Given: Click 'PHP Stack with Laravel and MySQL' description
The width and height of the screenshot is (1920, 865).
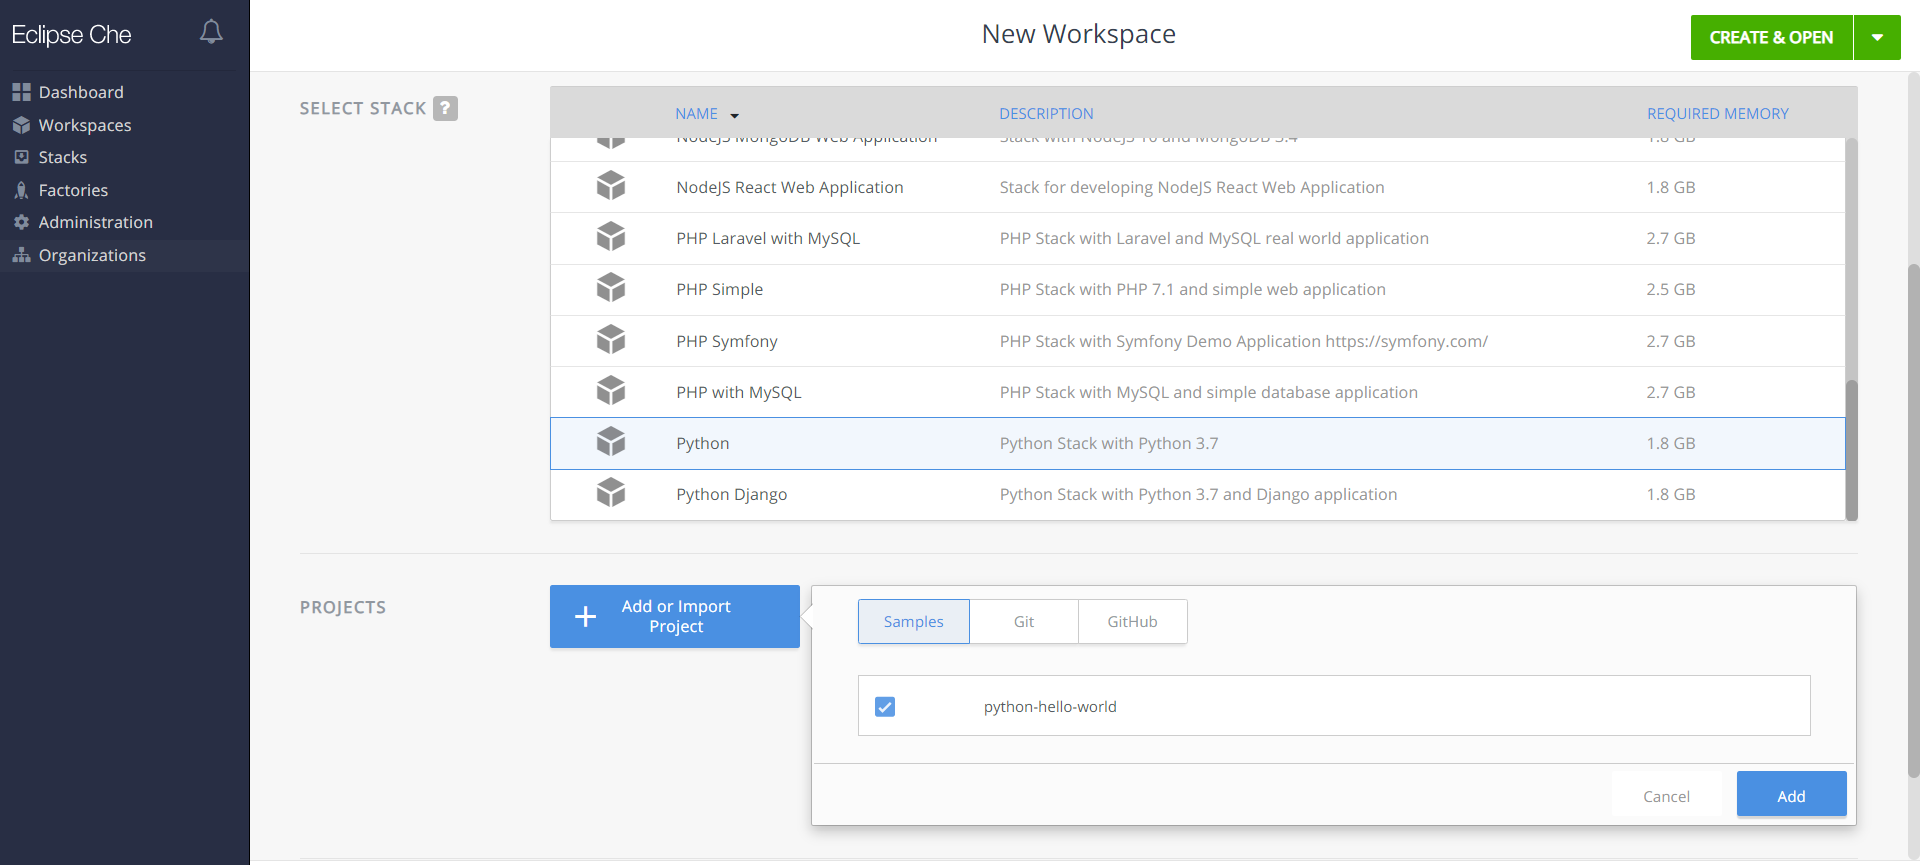Looking at the screenshot, I should [1214, 238].
